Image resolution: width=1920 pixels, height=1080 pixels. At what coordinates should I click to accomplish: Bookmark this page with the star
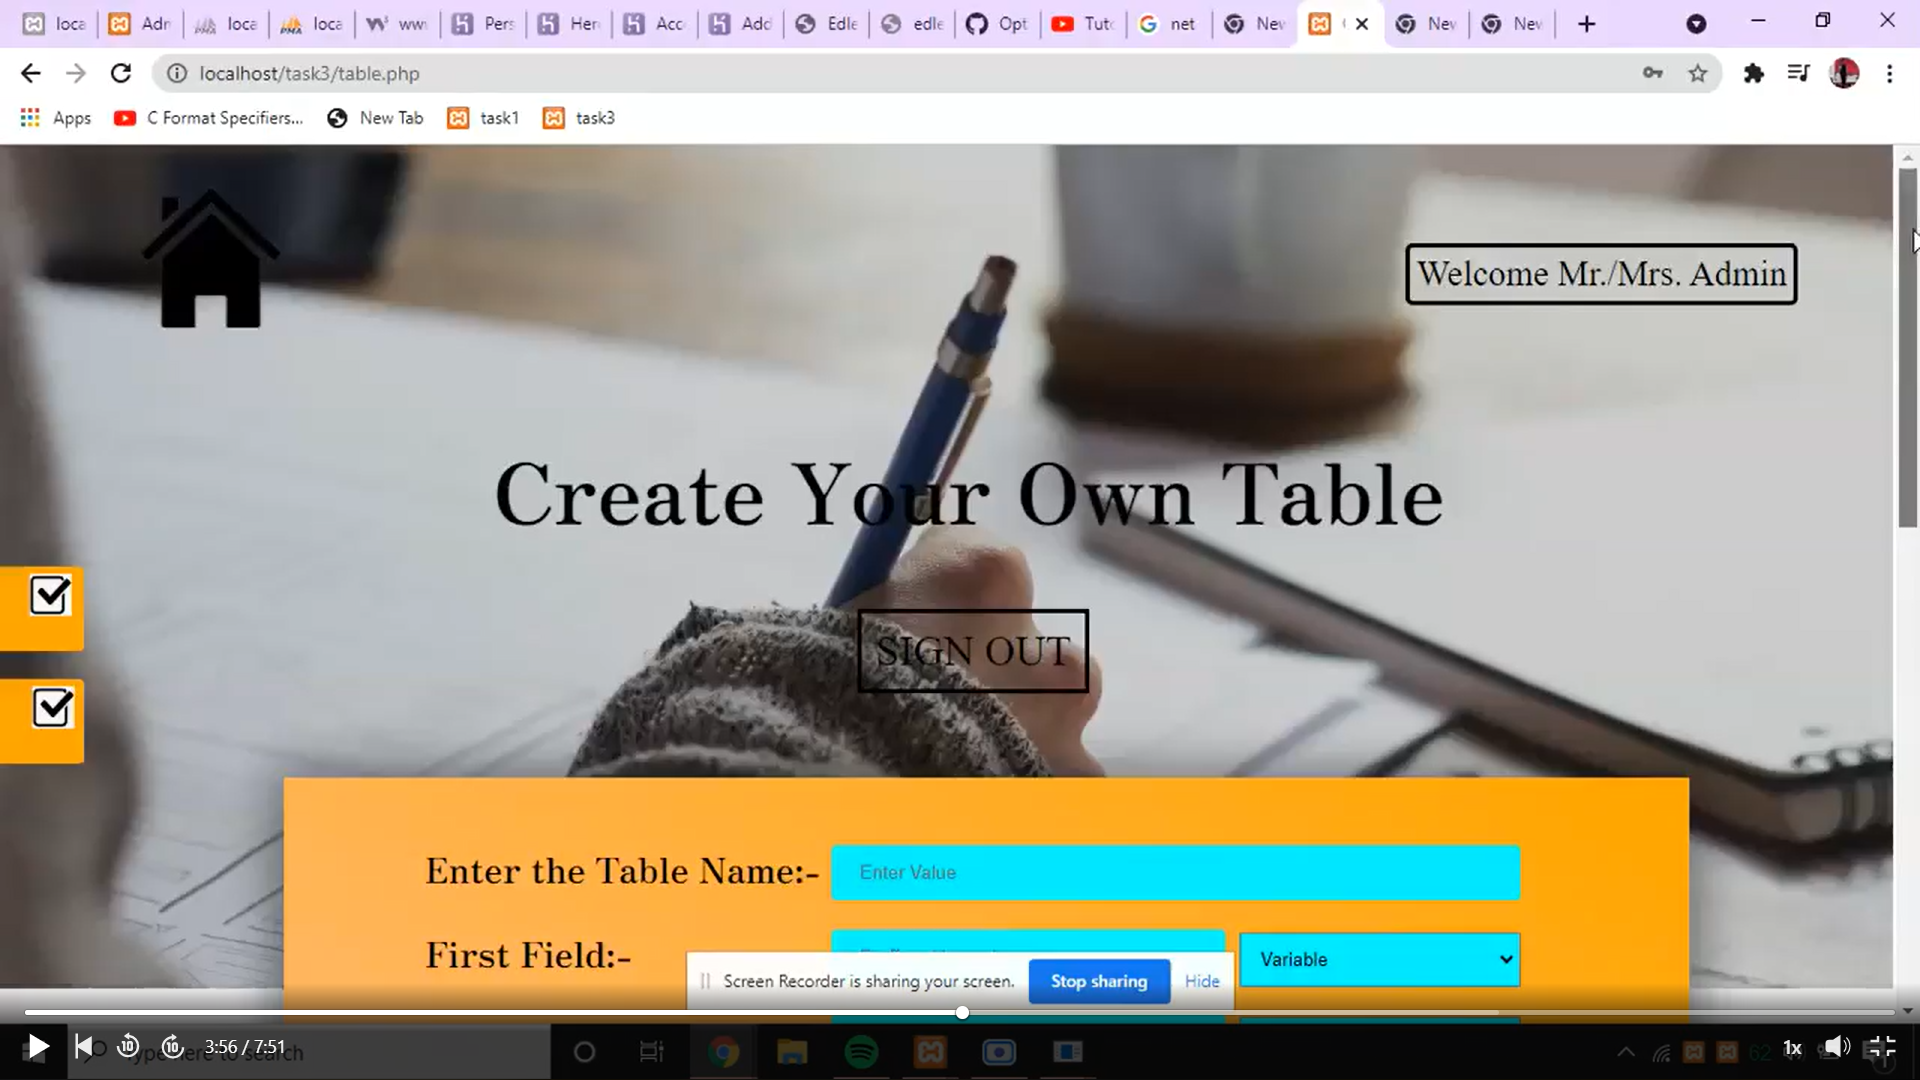coord(1698,73)
